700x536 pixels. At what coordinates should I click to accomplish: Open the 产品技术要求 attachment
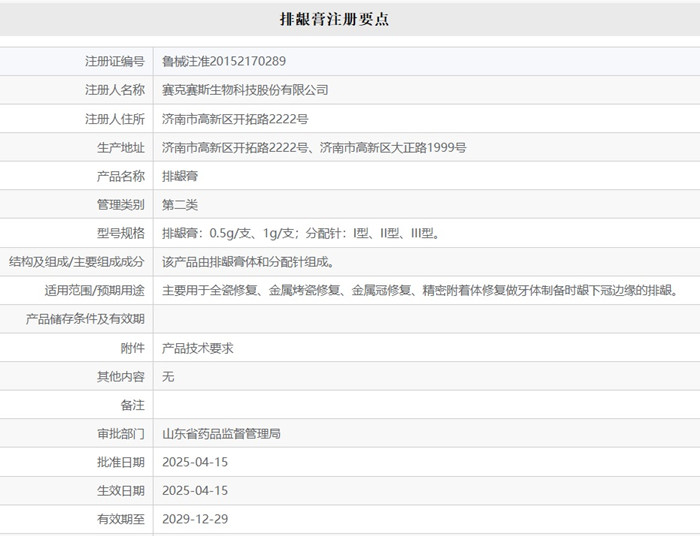198,348
